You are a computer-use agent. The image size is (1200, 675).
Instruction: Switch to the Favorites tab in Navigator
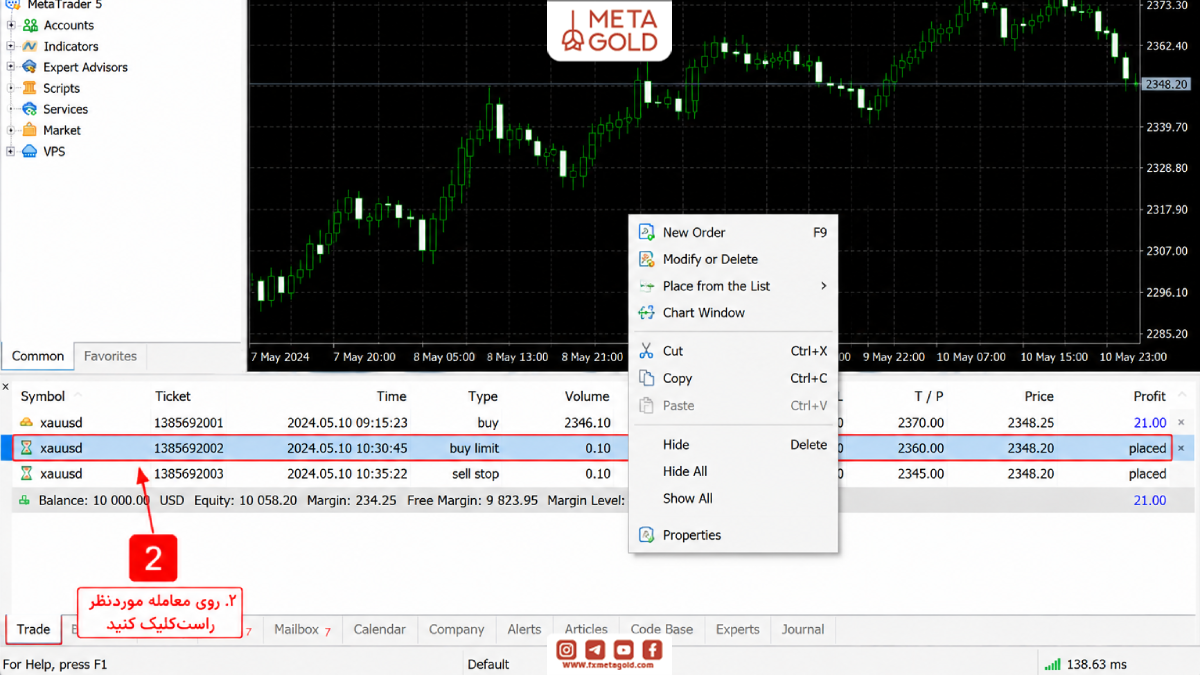pos(110,356)
